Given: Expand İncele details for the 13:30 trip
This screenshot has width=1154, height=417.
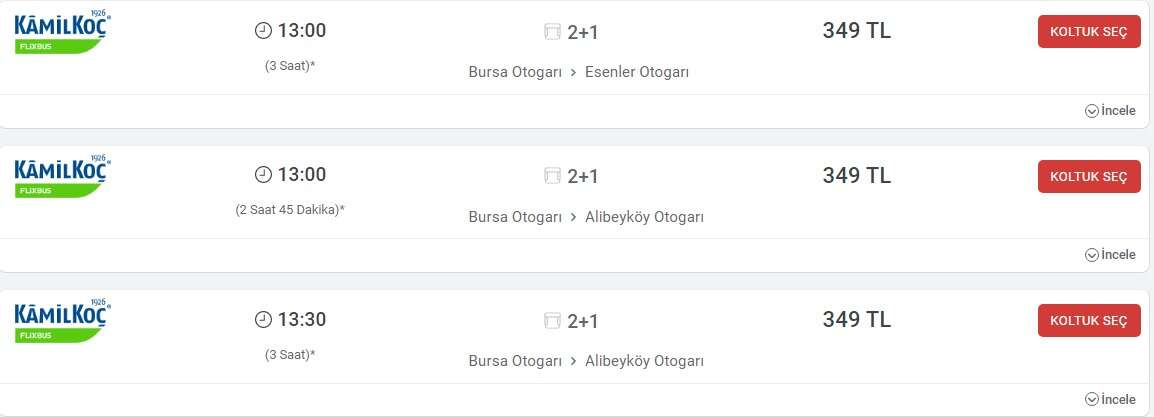Looking at the screenshot, I should point(1110,400).
